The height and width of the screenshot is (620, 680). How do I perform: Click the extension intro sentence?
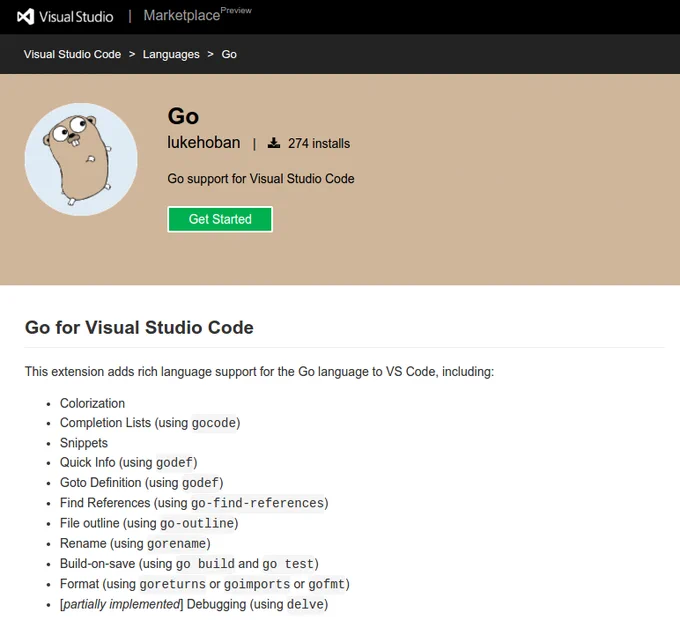(x=259, y=372)
